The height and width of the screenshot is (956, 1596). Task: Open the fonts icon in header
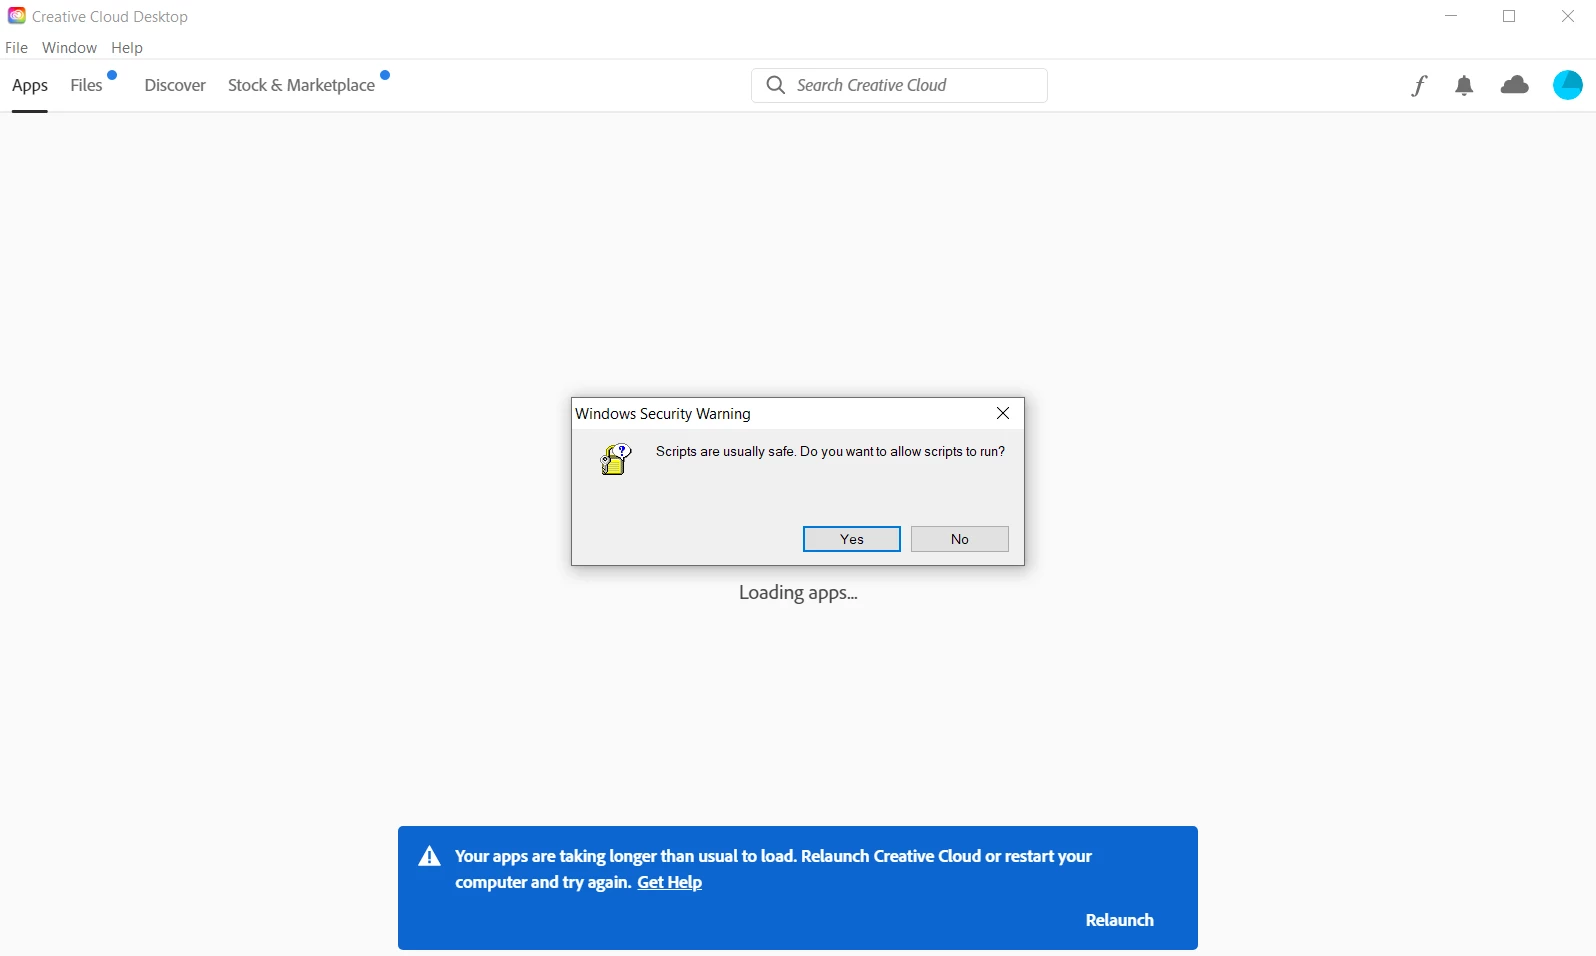[x=1419, y=86]
